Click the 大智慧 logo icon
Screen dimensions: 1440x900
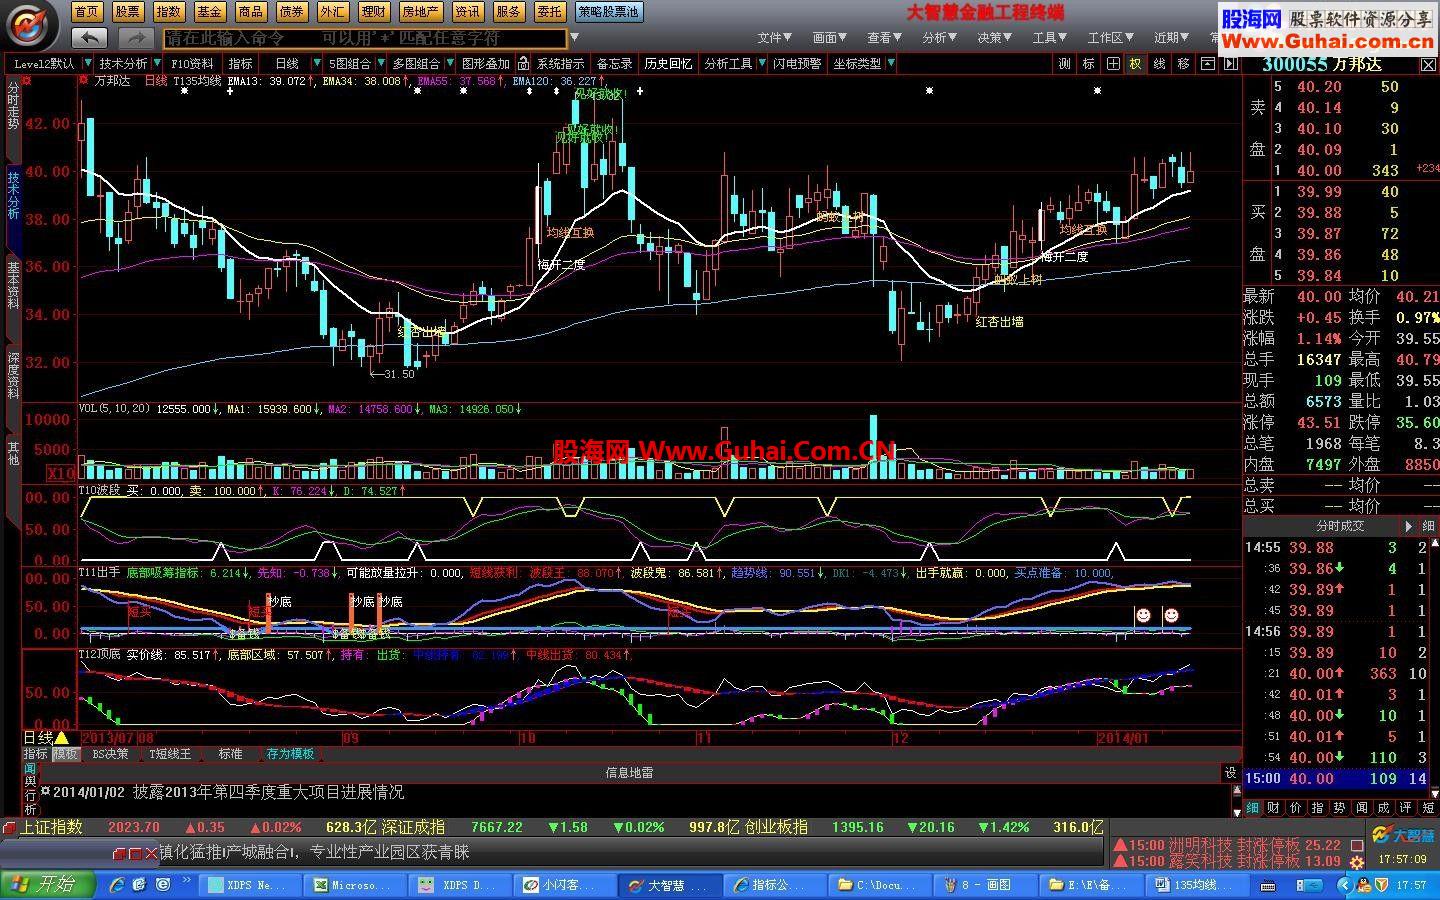(x=32, y=25)
